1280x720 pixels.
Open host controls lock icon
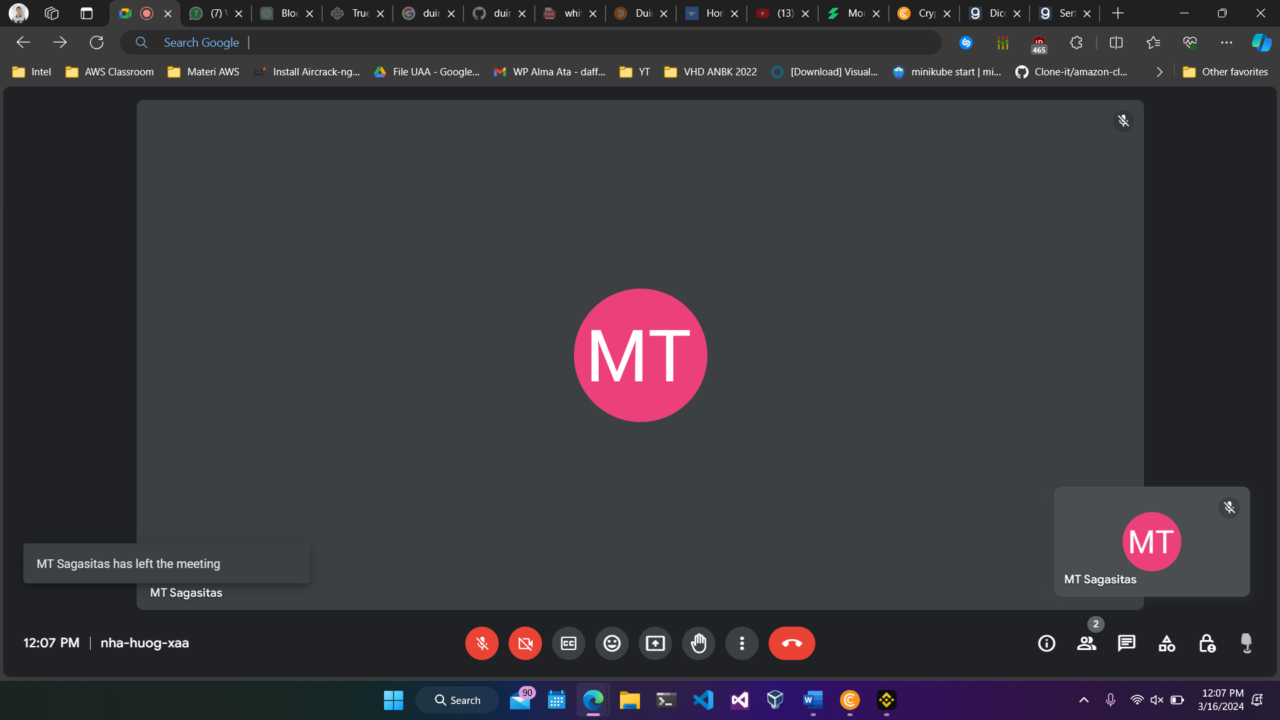pos(1206,643)
